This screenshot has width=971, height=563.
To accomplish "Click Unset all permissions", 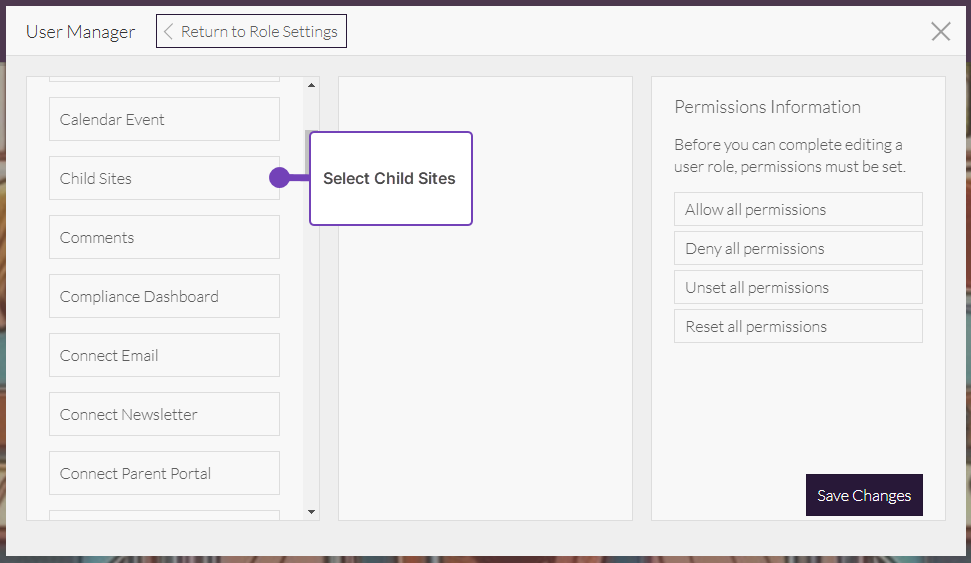I will (x=797, y=287).
